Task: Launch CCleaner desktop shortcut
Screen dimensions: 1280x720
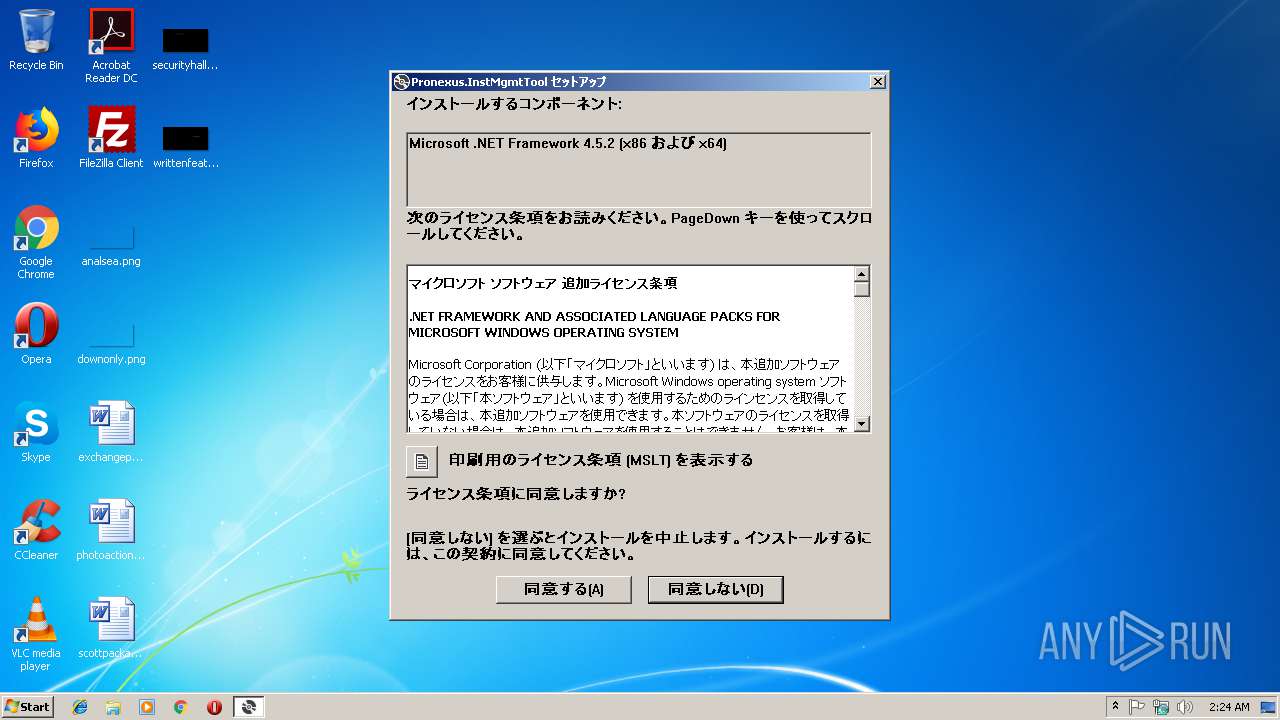Action: pos(36,531)
